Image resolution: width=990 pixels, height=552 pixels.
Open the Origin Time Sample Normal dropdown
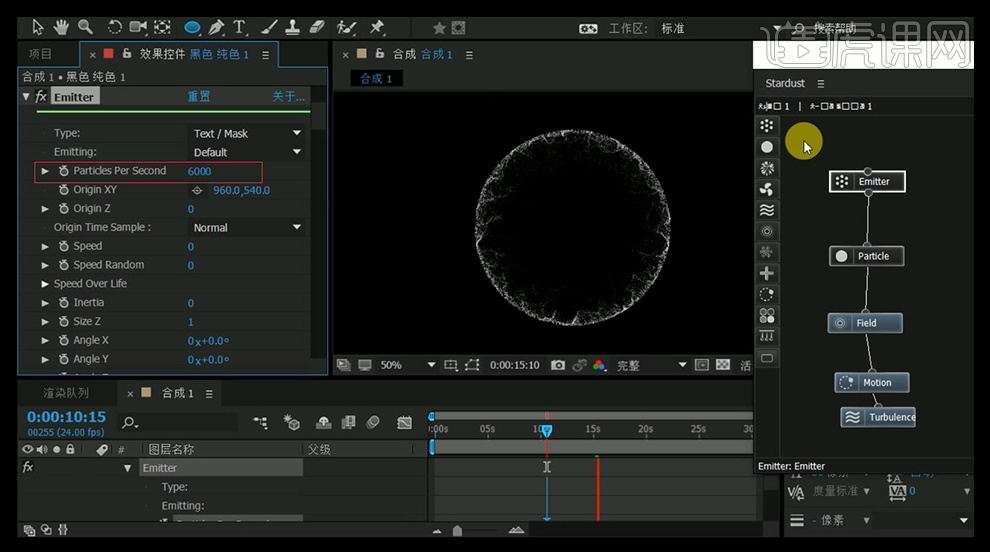coord(247,227)
